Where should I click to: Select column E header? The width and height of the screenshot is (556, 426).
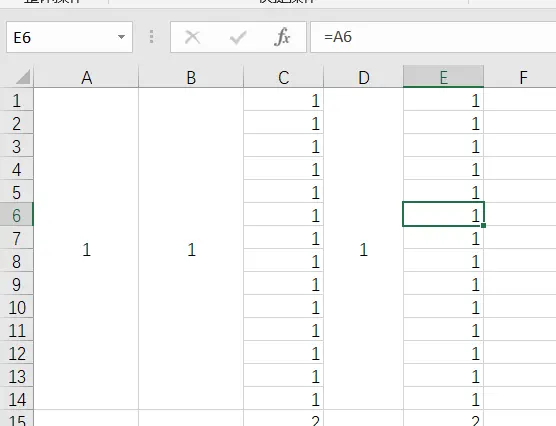444,77
